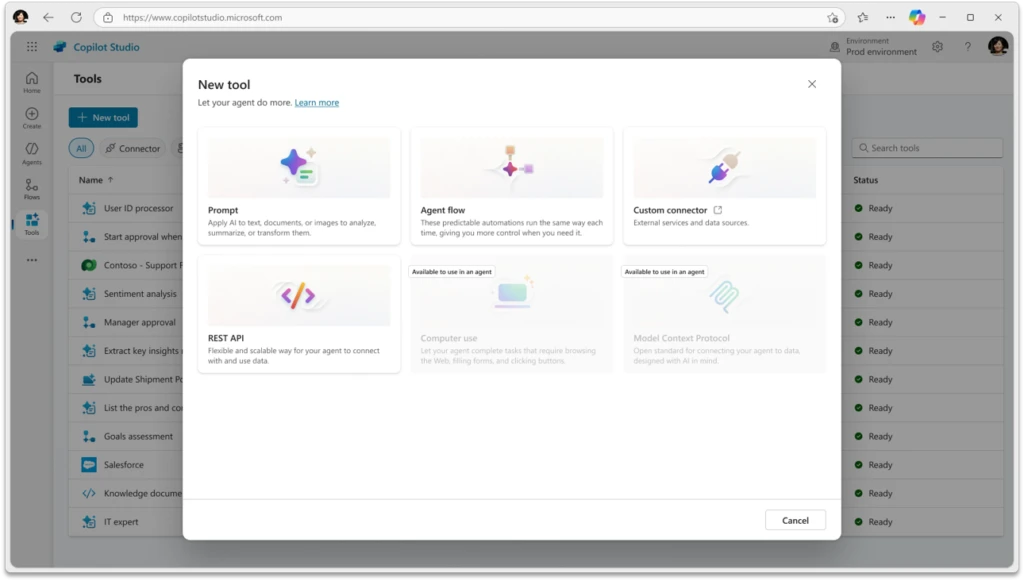1024x581 pixels.
Task: Open the Agents section from the sidebar
Action: click(x=31, y=148)
